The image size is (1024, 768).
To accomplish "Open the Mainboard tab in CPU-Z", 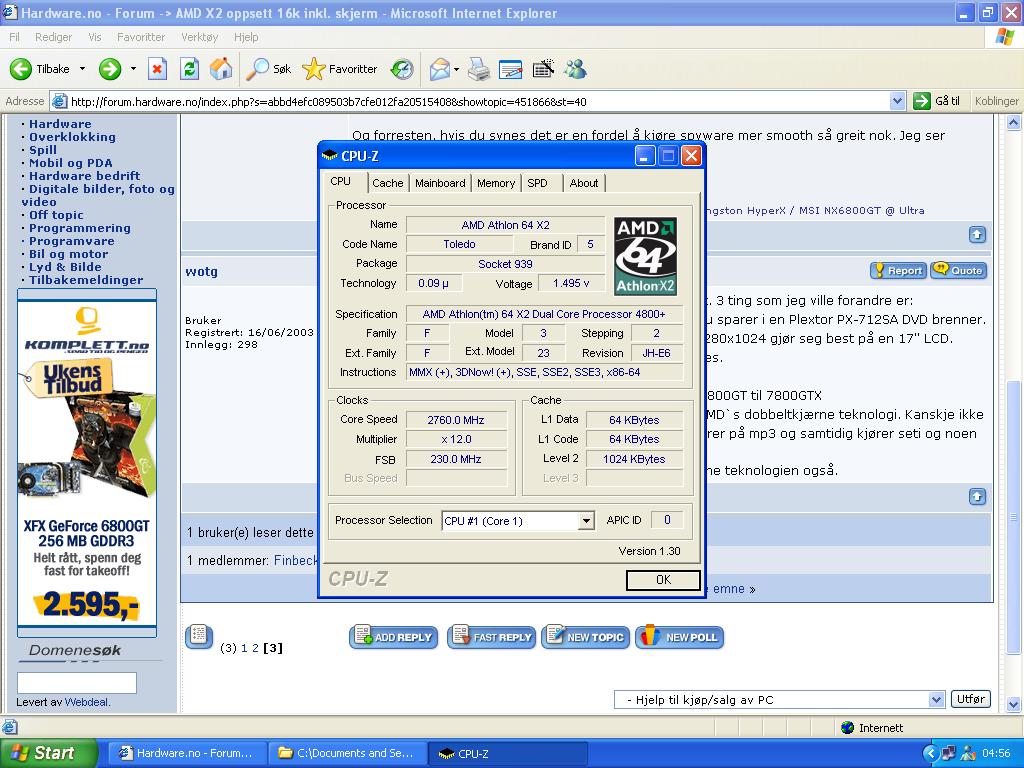I will click(440, 183).
